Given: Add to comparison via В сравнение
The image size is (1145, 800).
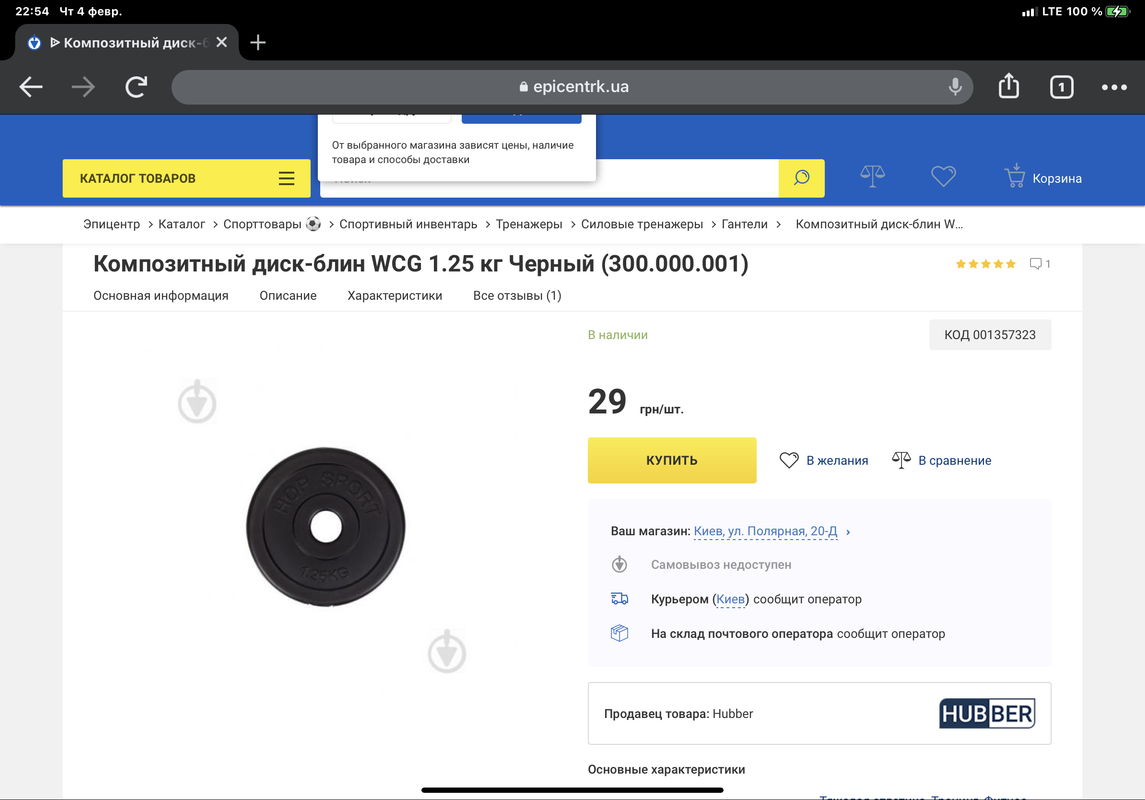Looking at the screenshot, I should click(x=942, y=461).
